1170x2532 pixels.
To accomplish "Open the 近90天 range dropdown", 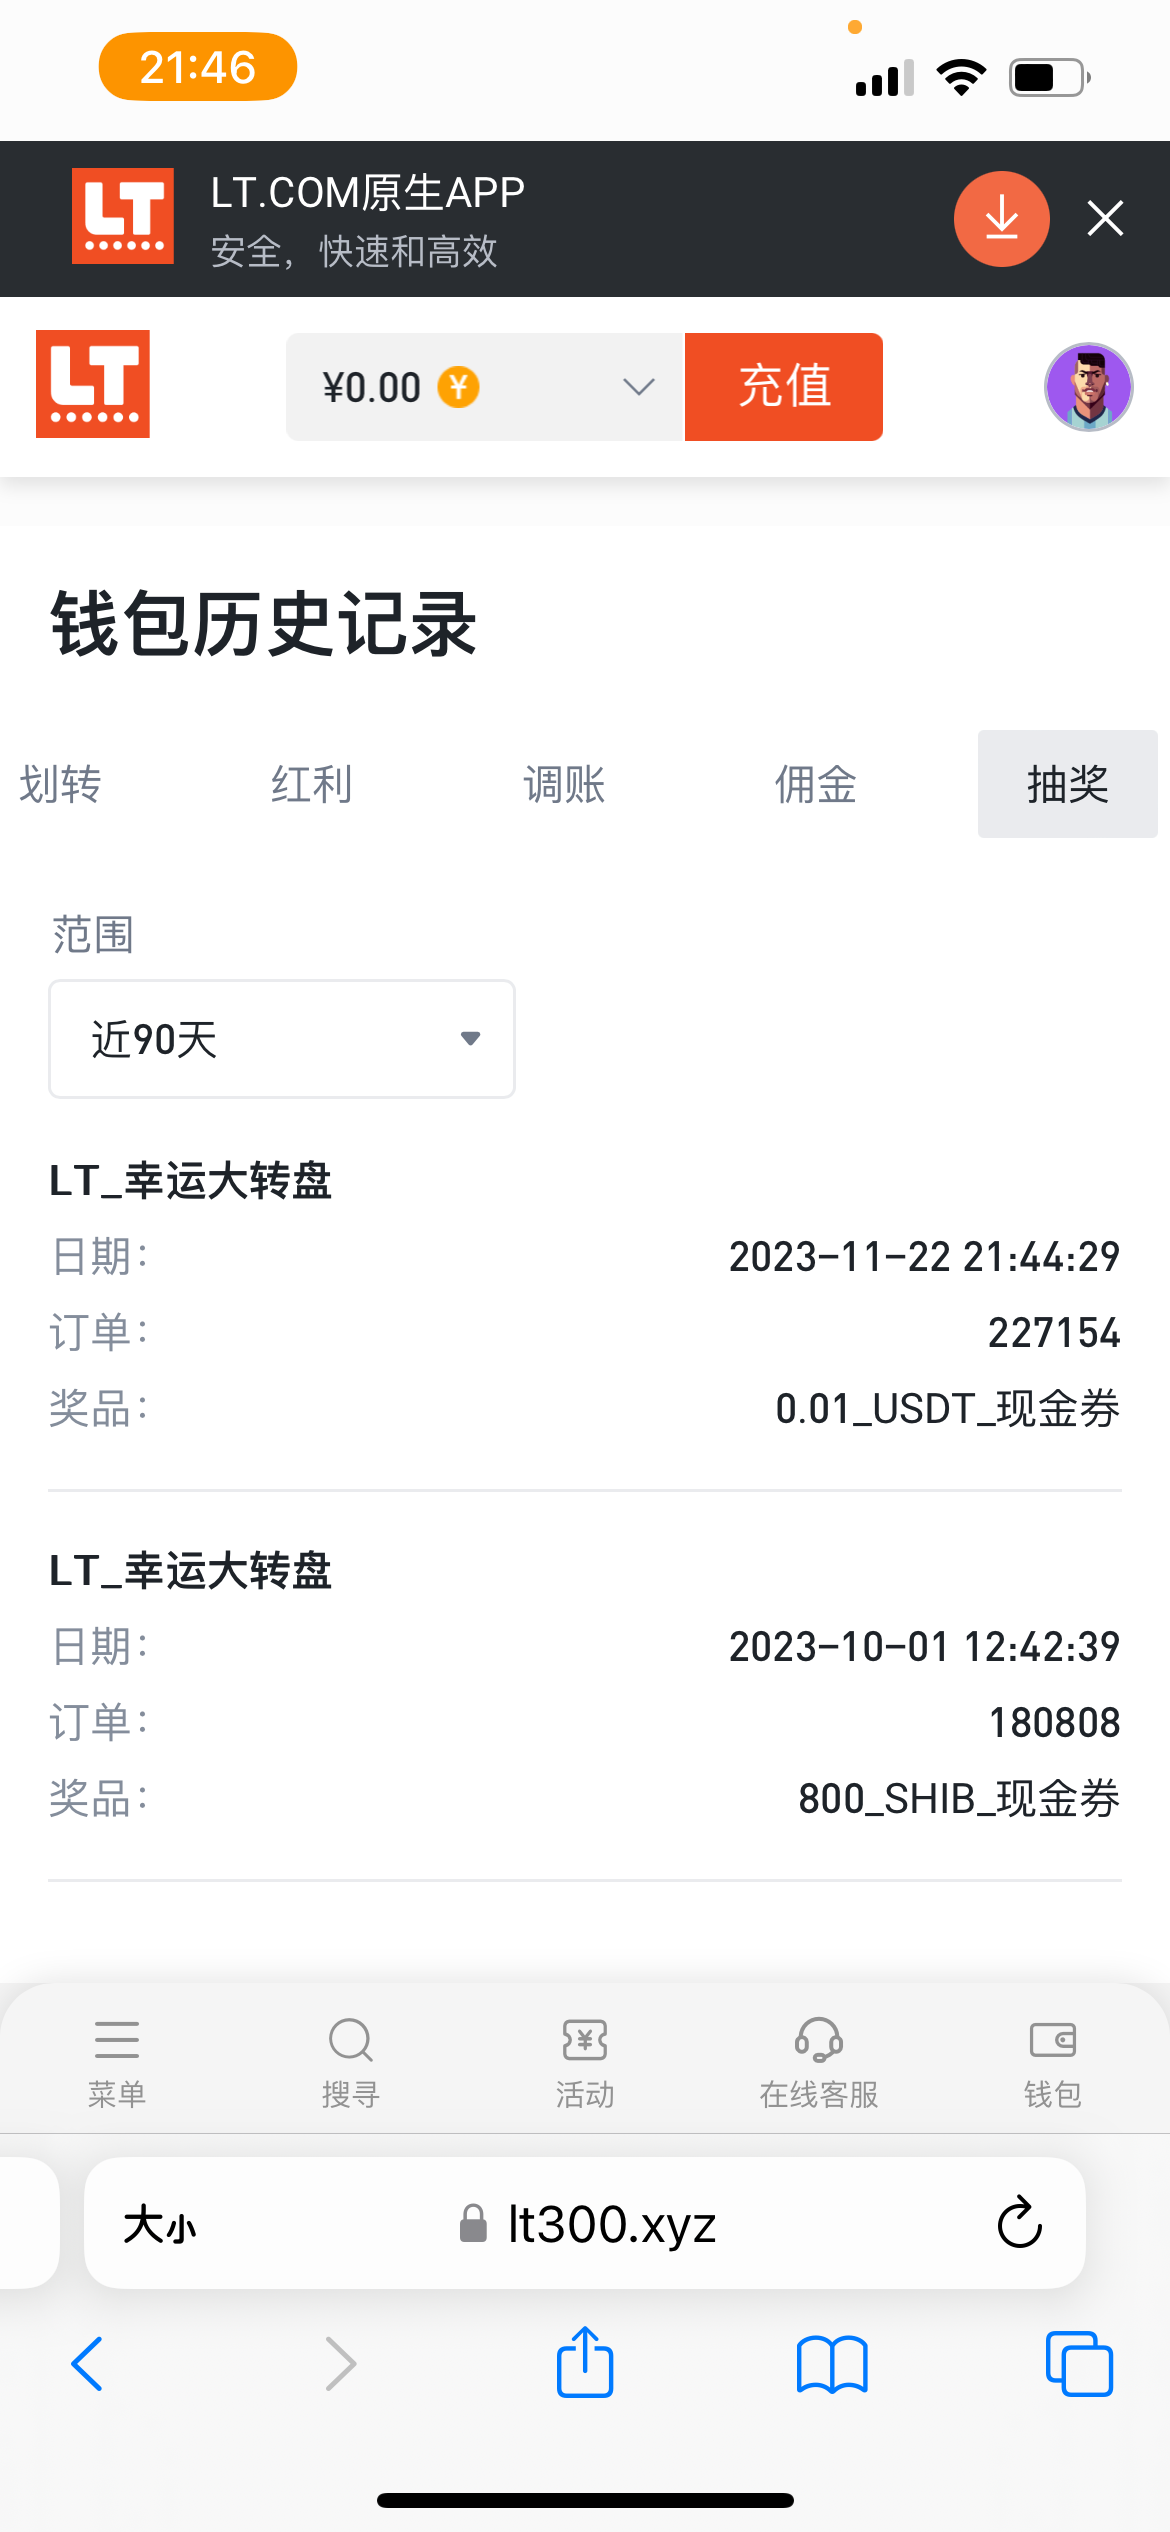I will (x=282, y=1039).
